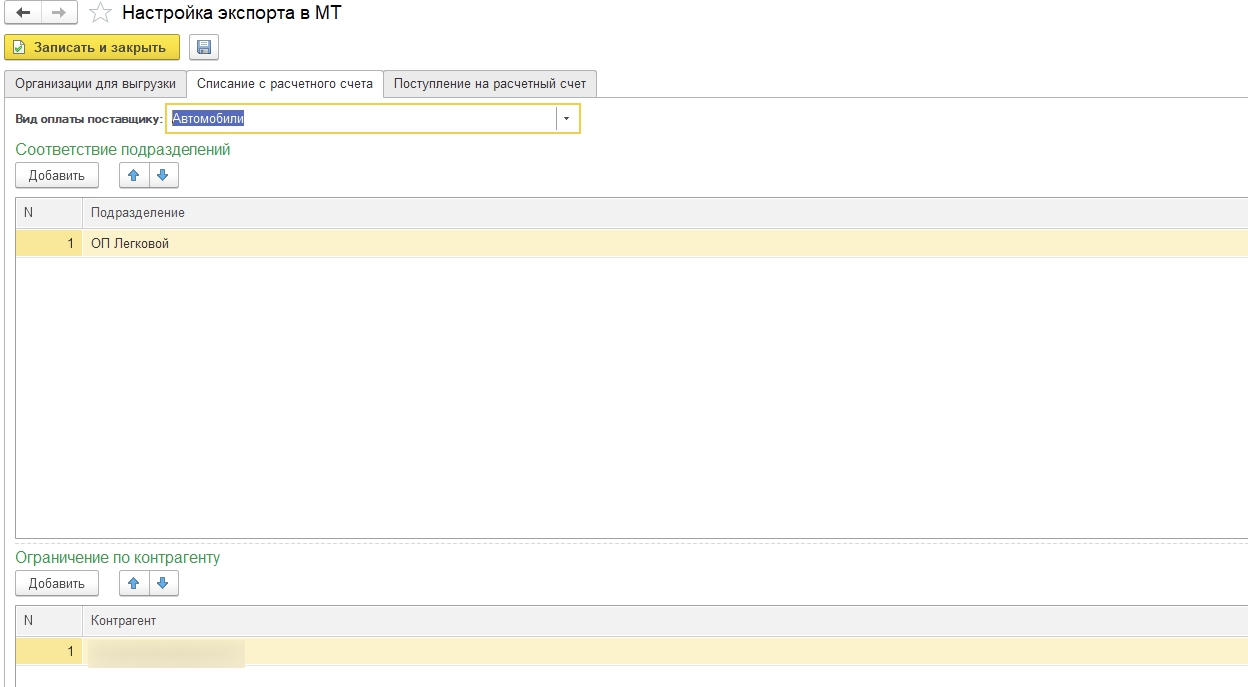Click the Автомобили text input field
The width and height of the screenshot is (1248, 687).
tap(360, 119)
